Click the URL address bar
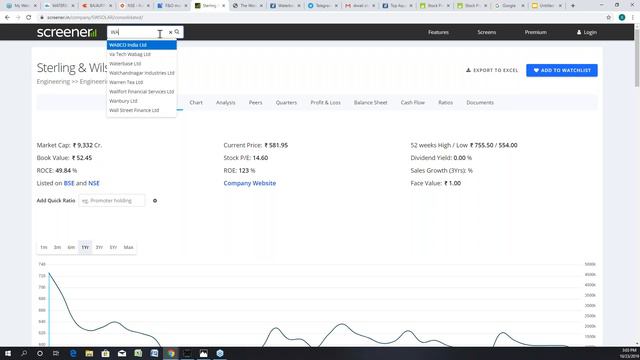The image size is (640, 360). (x=318, y=18)
